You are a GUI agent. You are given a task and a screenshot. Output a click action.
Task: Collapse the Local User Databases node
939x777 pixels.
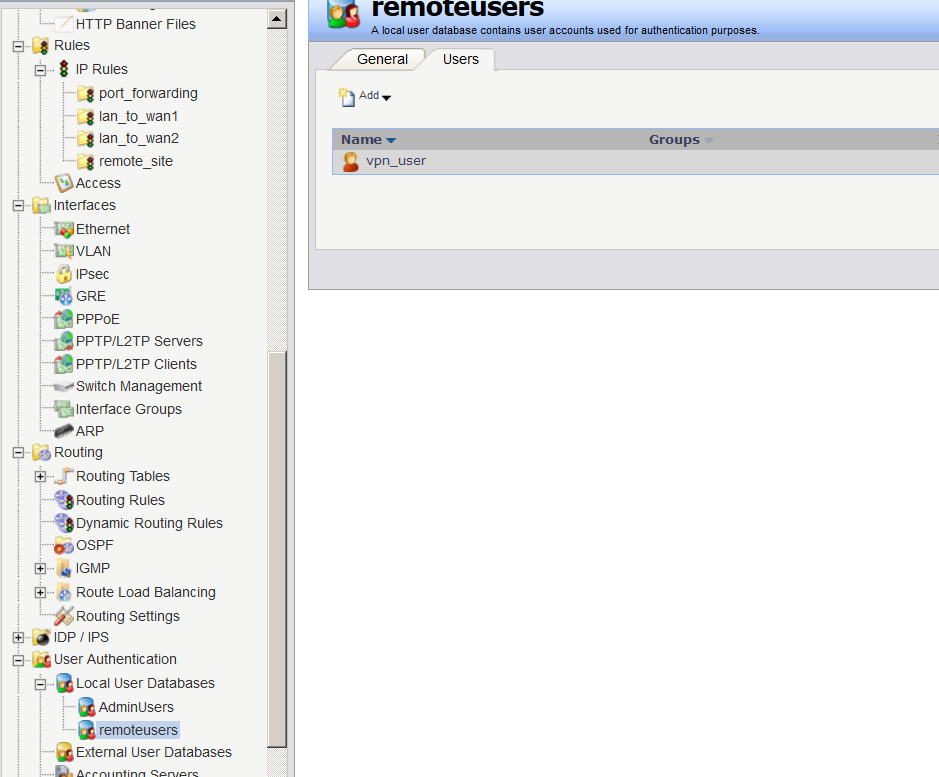(40, 684)
